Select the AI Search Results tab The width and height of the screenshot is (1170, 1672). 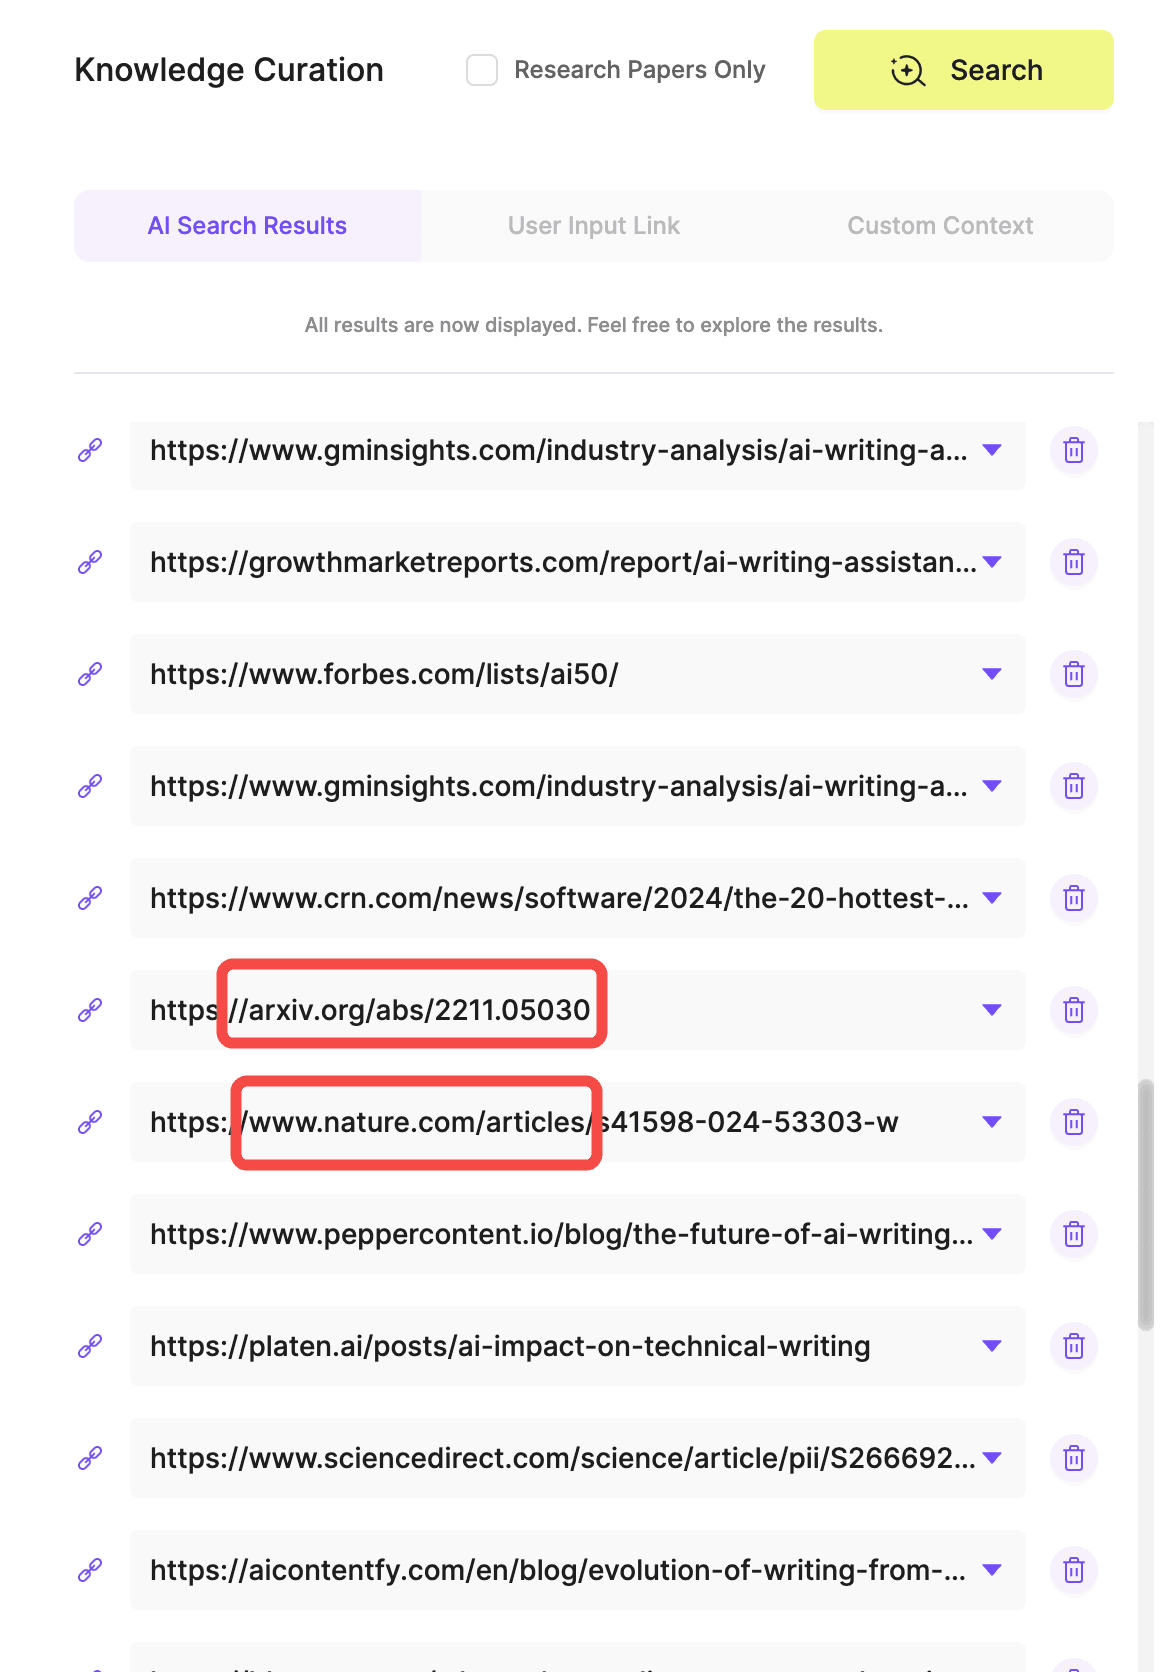click(x=247, y=226)
